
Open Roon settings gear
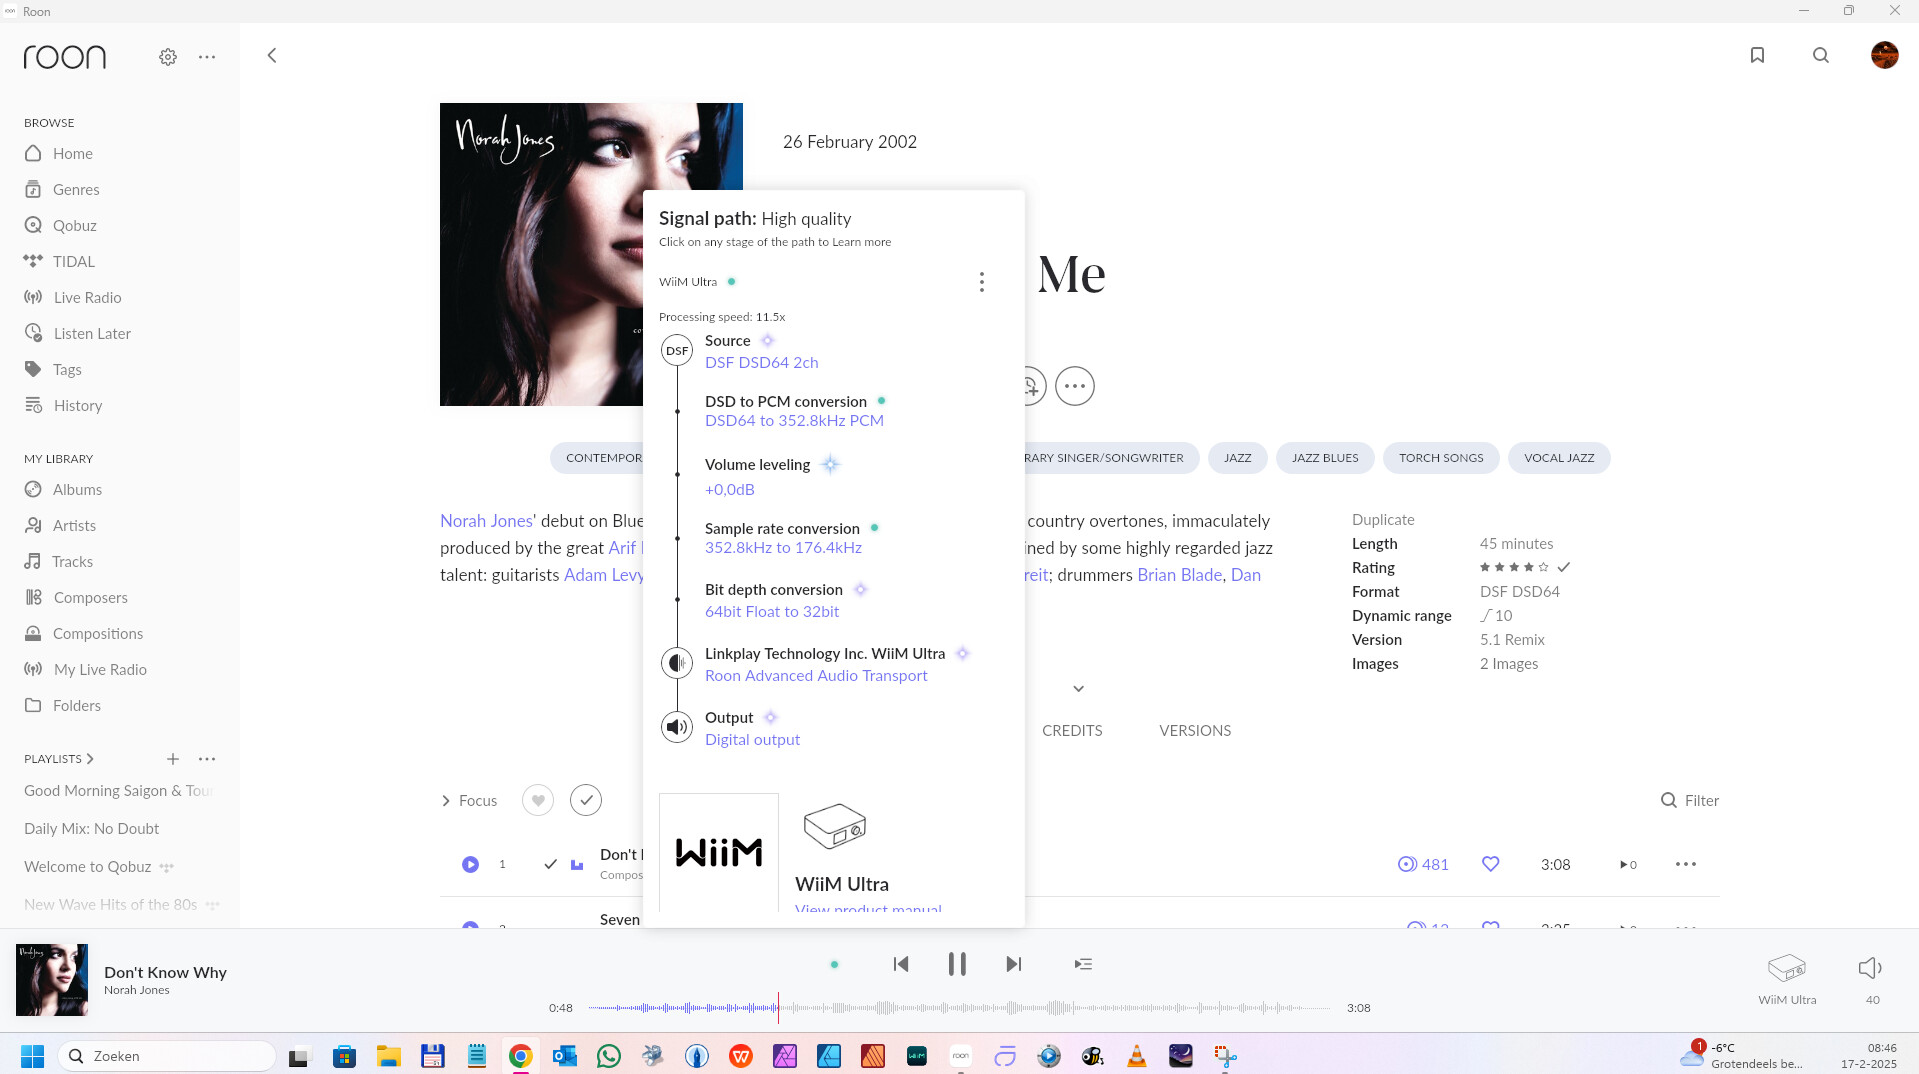[168, 57]
